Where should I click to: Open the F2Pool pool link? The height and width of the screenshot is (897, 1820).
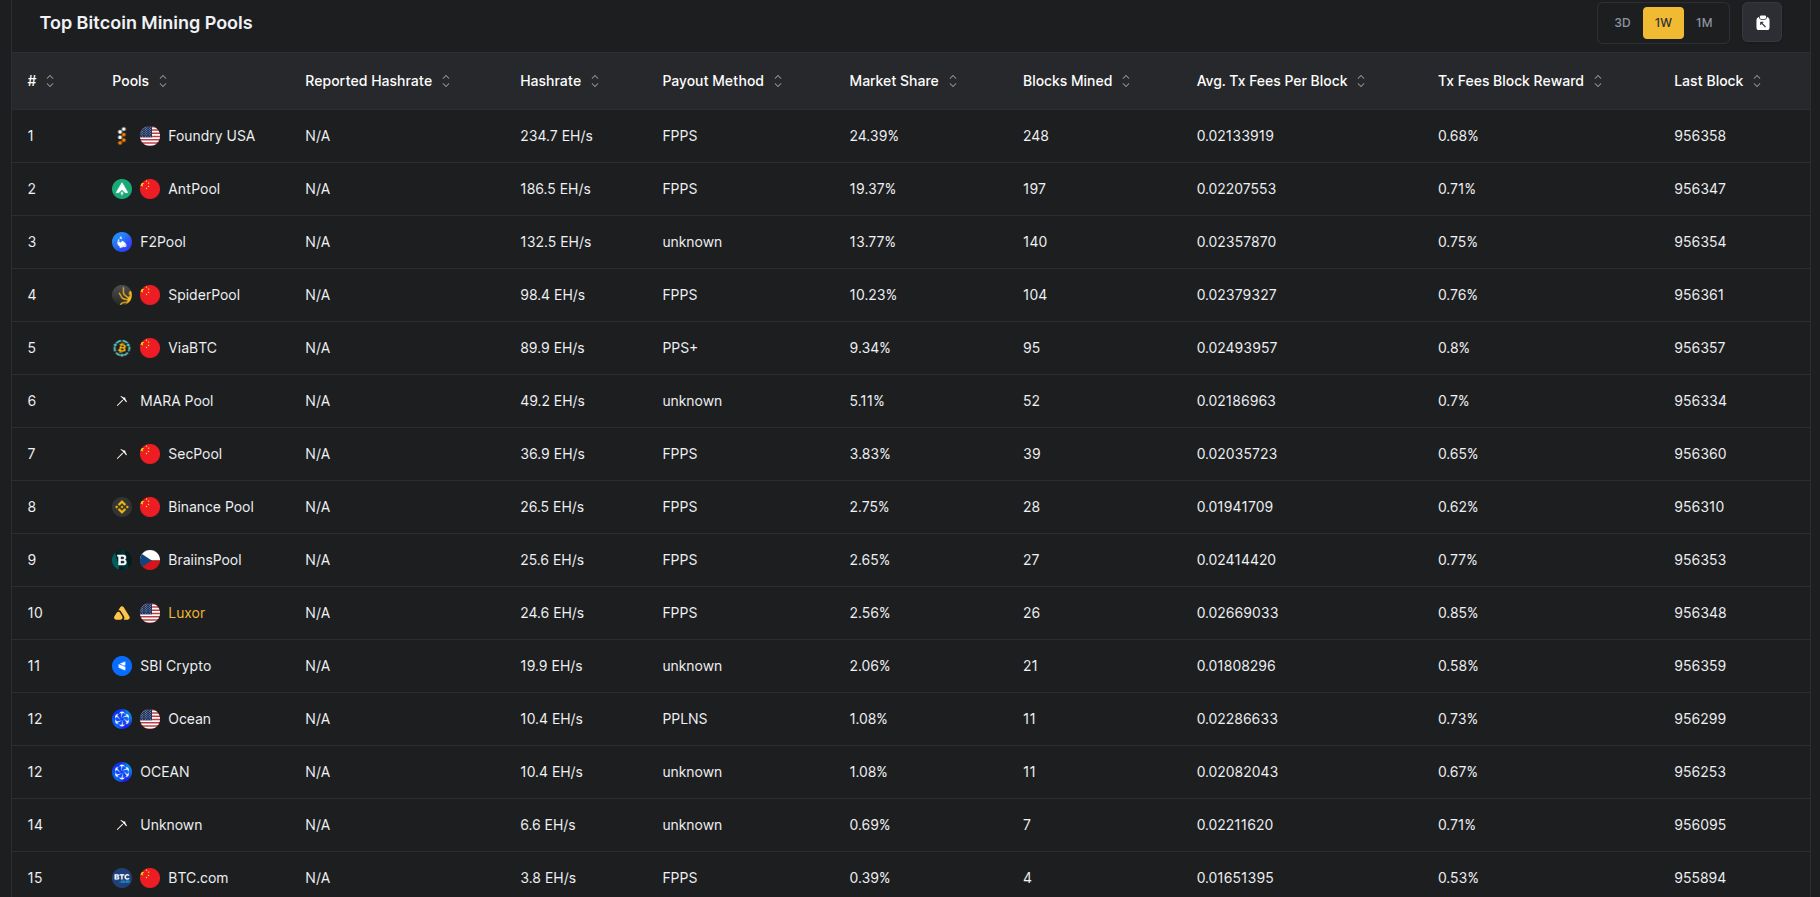pyautogui.click(x=163, y=242)
